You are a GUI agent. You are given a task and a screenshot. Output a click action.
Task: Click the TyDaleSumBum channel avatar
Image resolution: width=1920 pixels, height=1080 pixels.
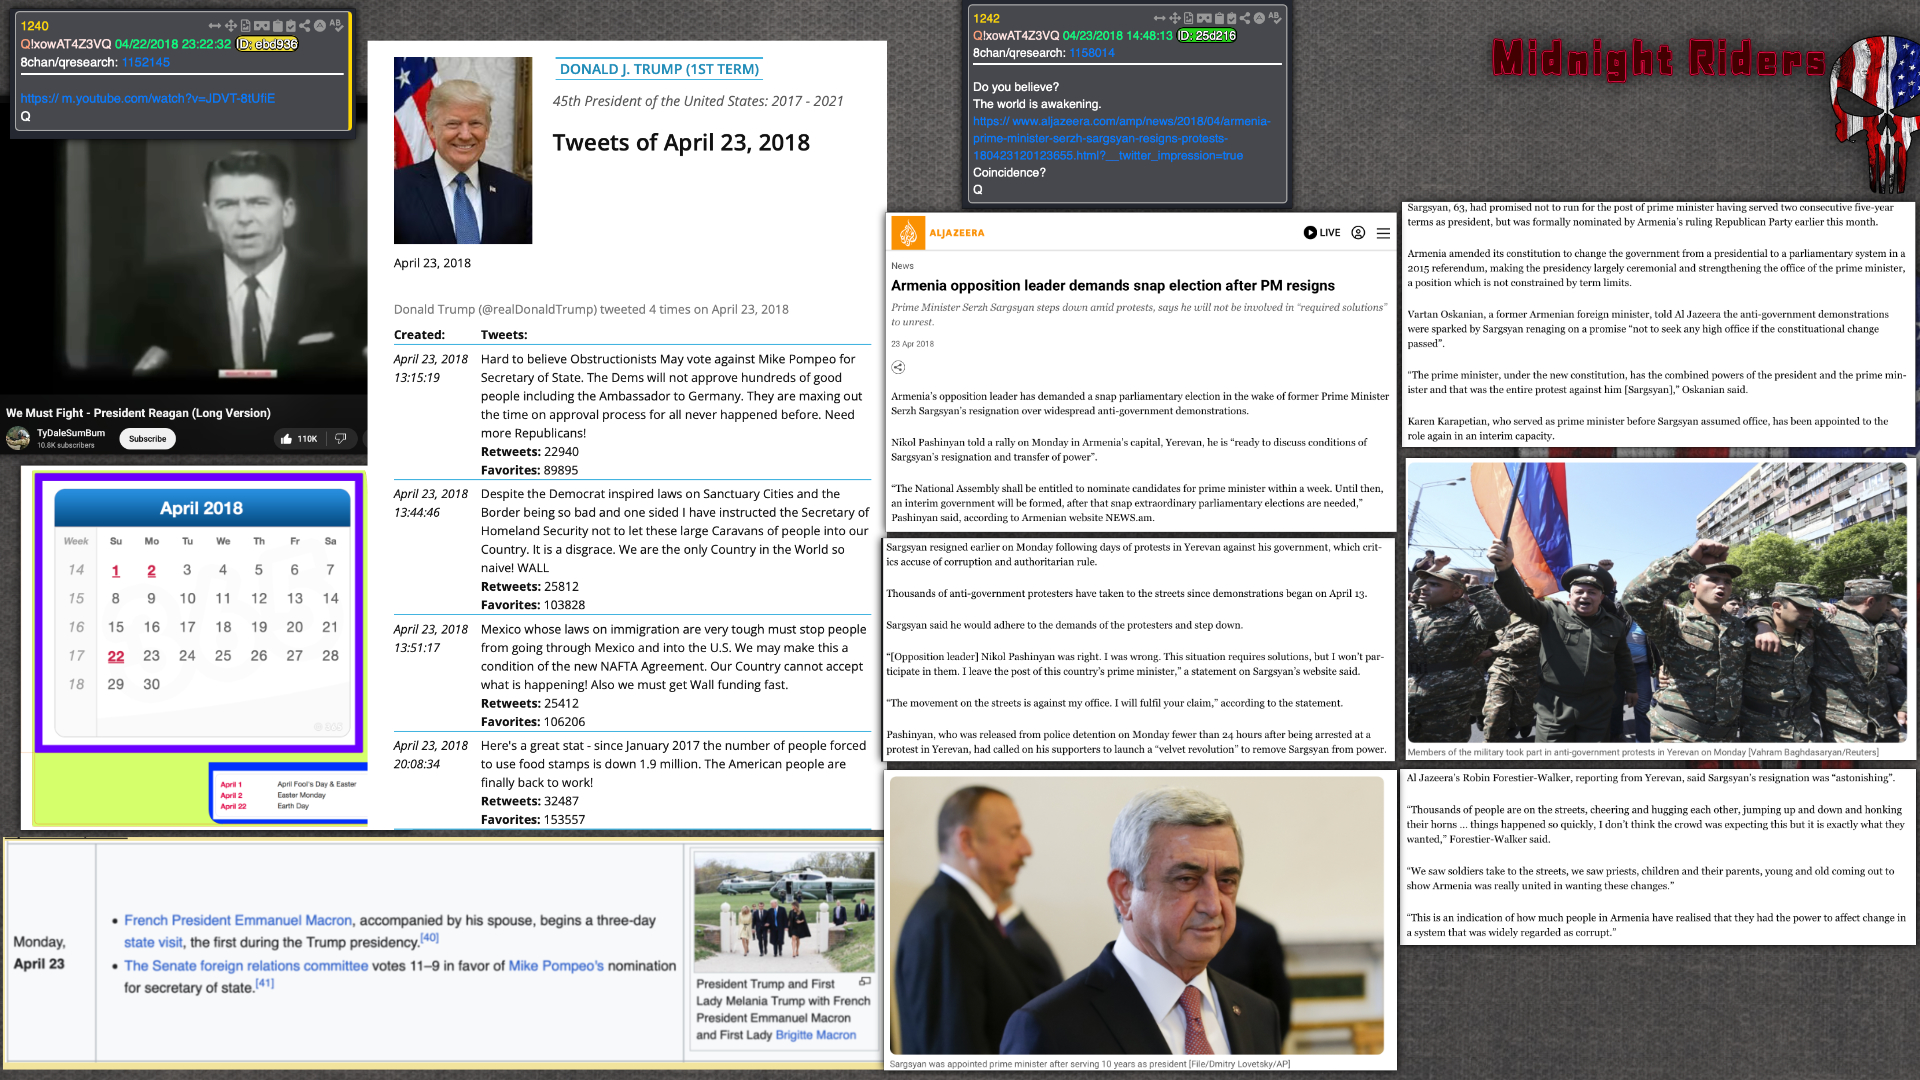18,438
